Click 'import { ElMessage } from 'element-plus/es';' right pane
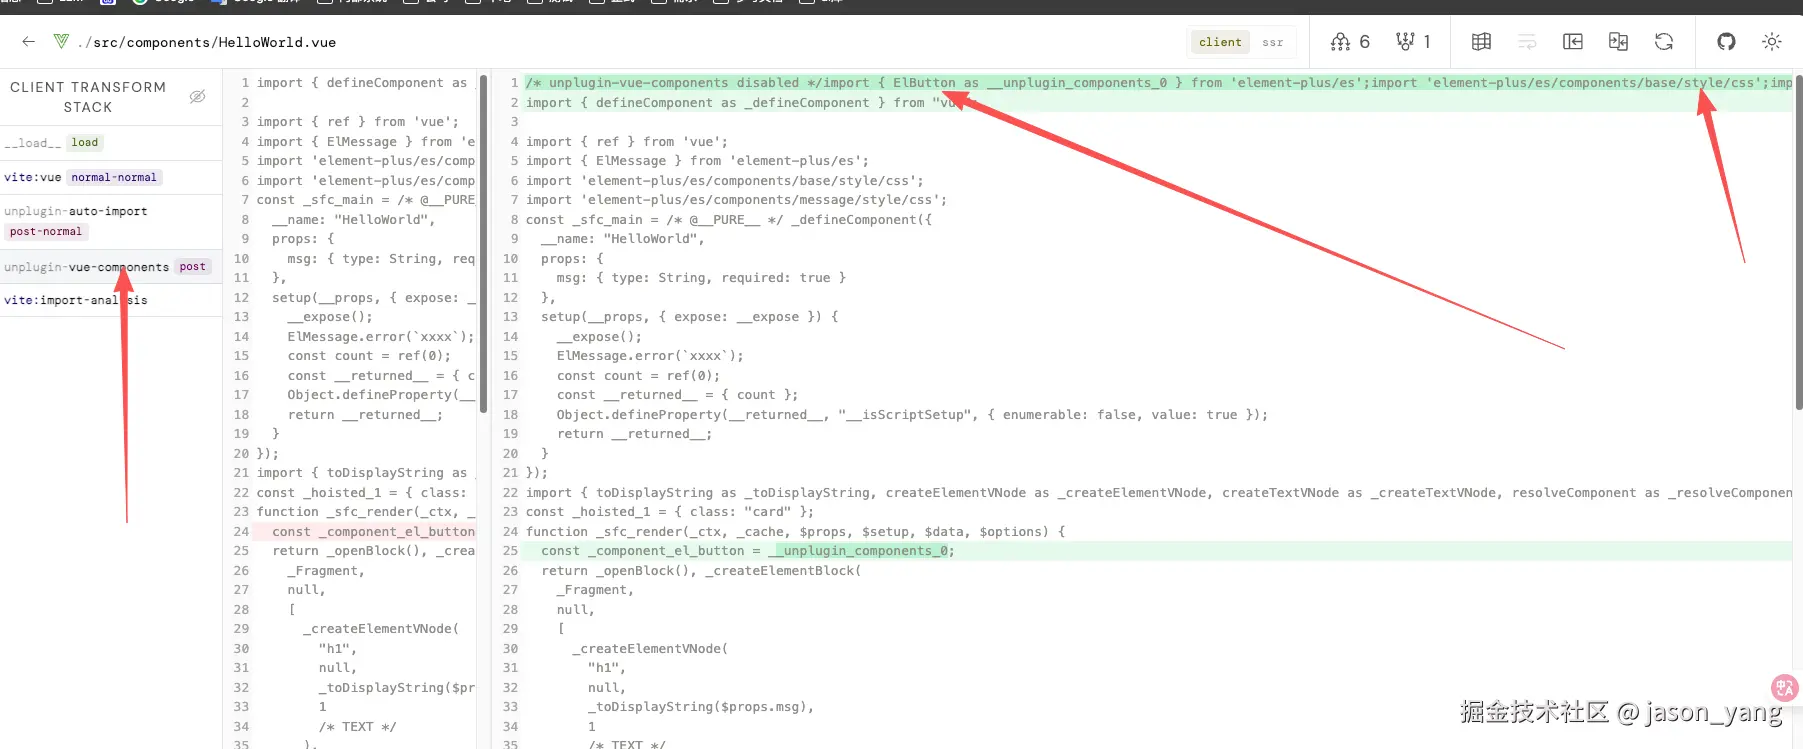This screenshot has width=1803, height=749. pos(697,161)
